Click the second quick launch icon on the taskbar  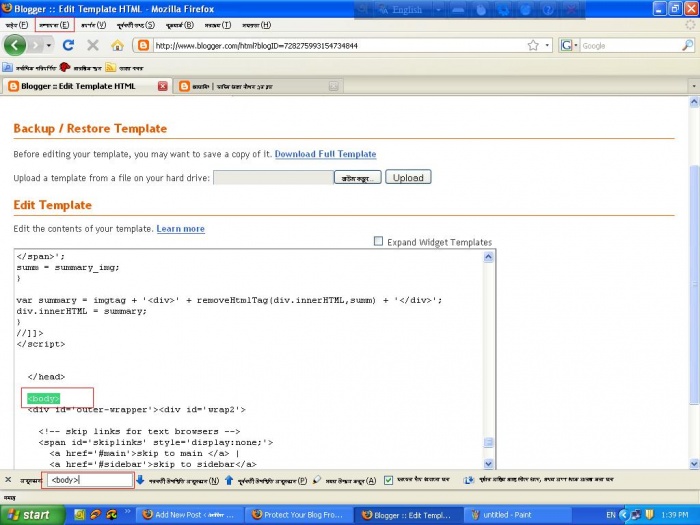pos(96,514)
